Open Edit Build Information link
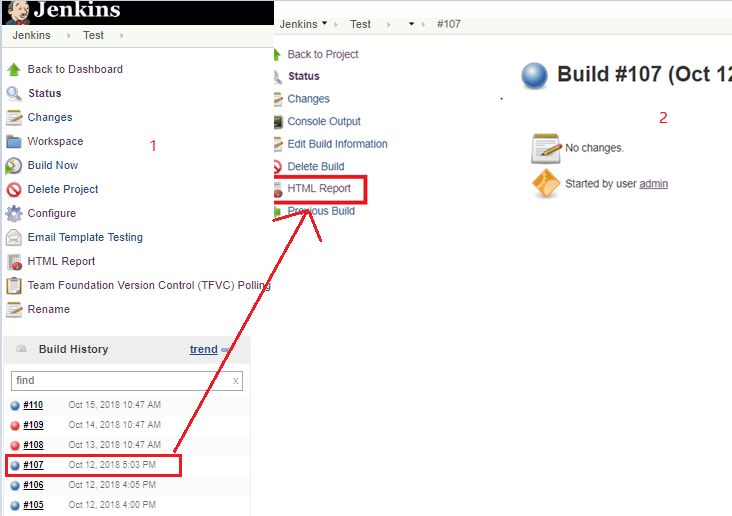 tap(338, 144)
